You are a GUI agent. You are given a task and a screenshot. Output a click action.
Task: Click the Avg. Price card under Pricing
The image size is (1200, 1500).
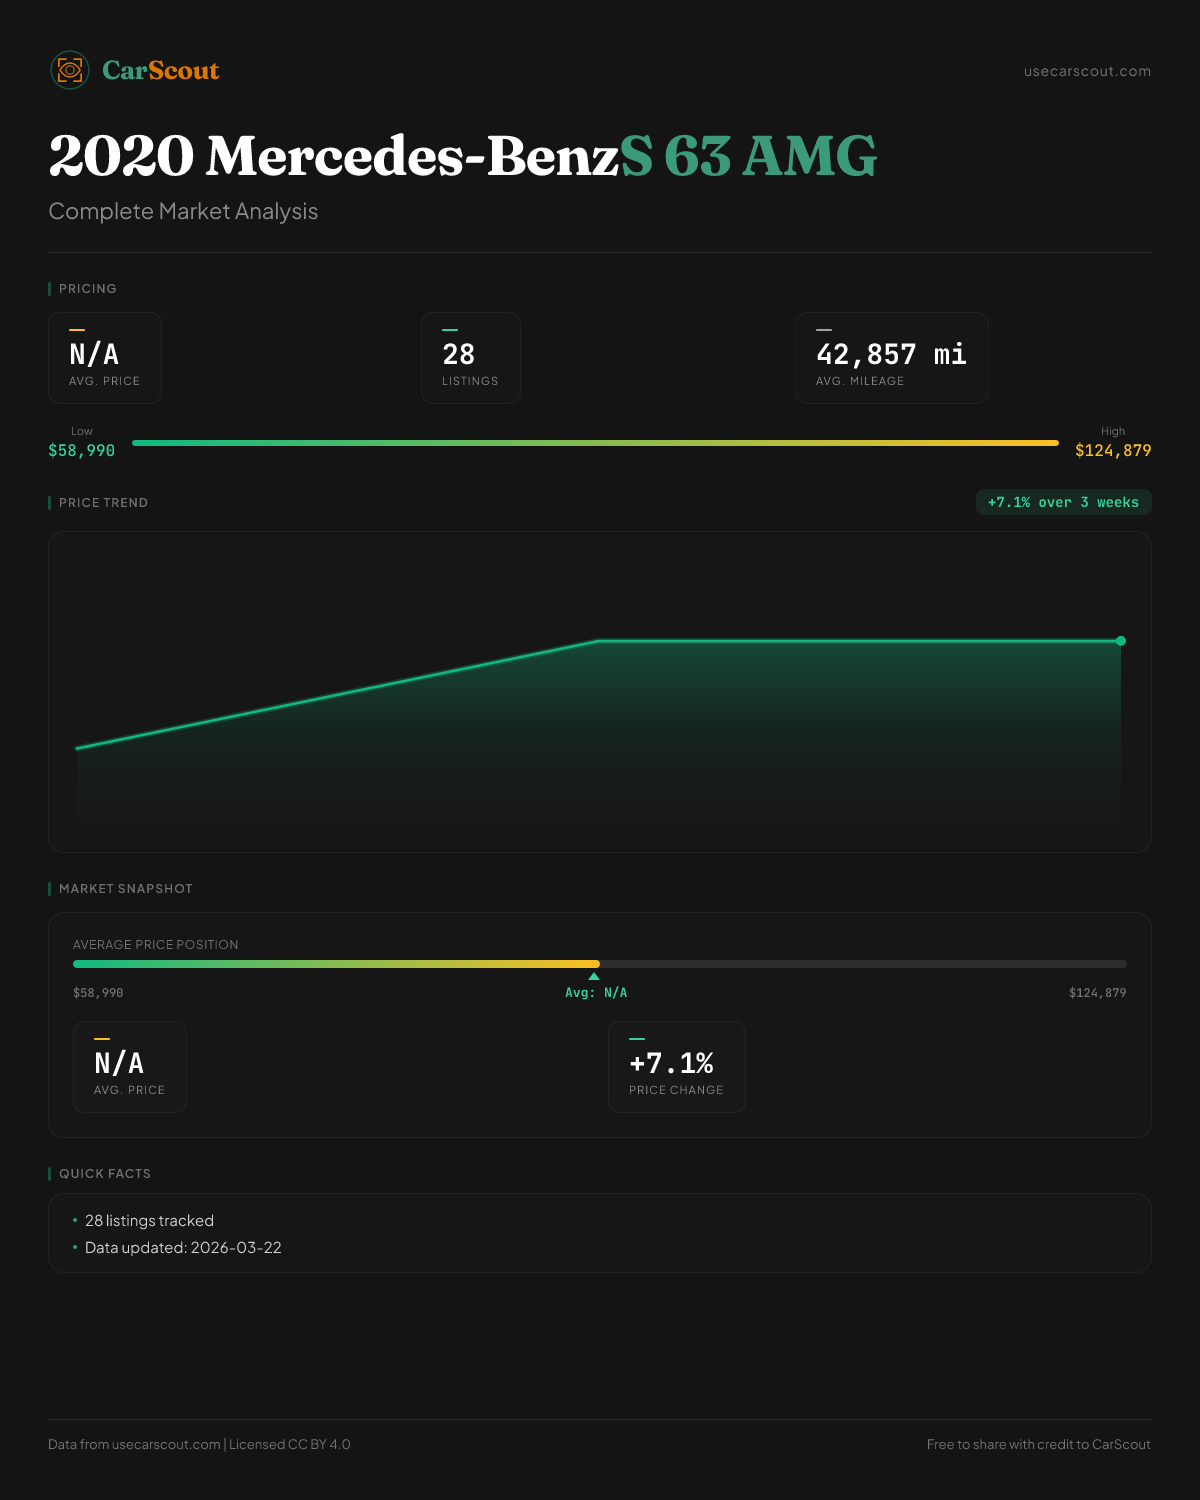[x=105, y=358]
